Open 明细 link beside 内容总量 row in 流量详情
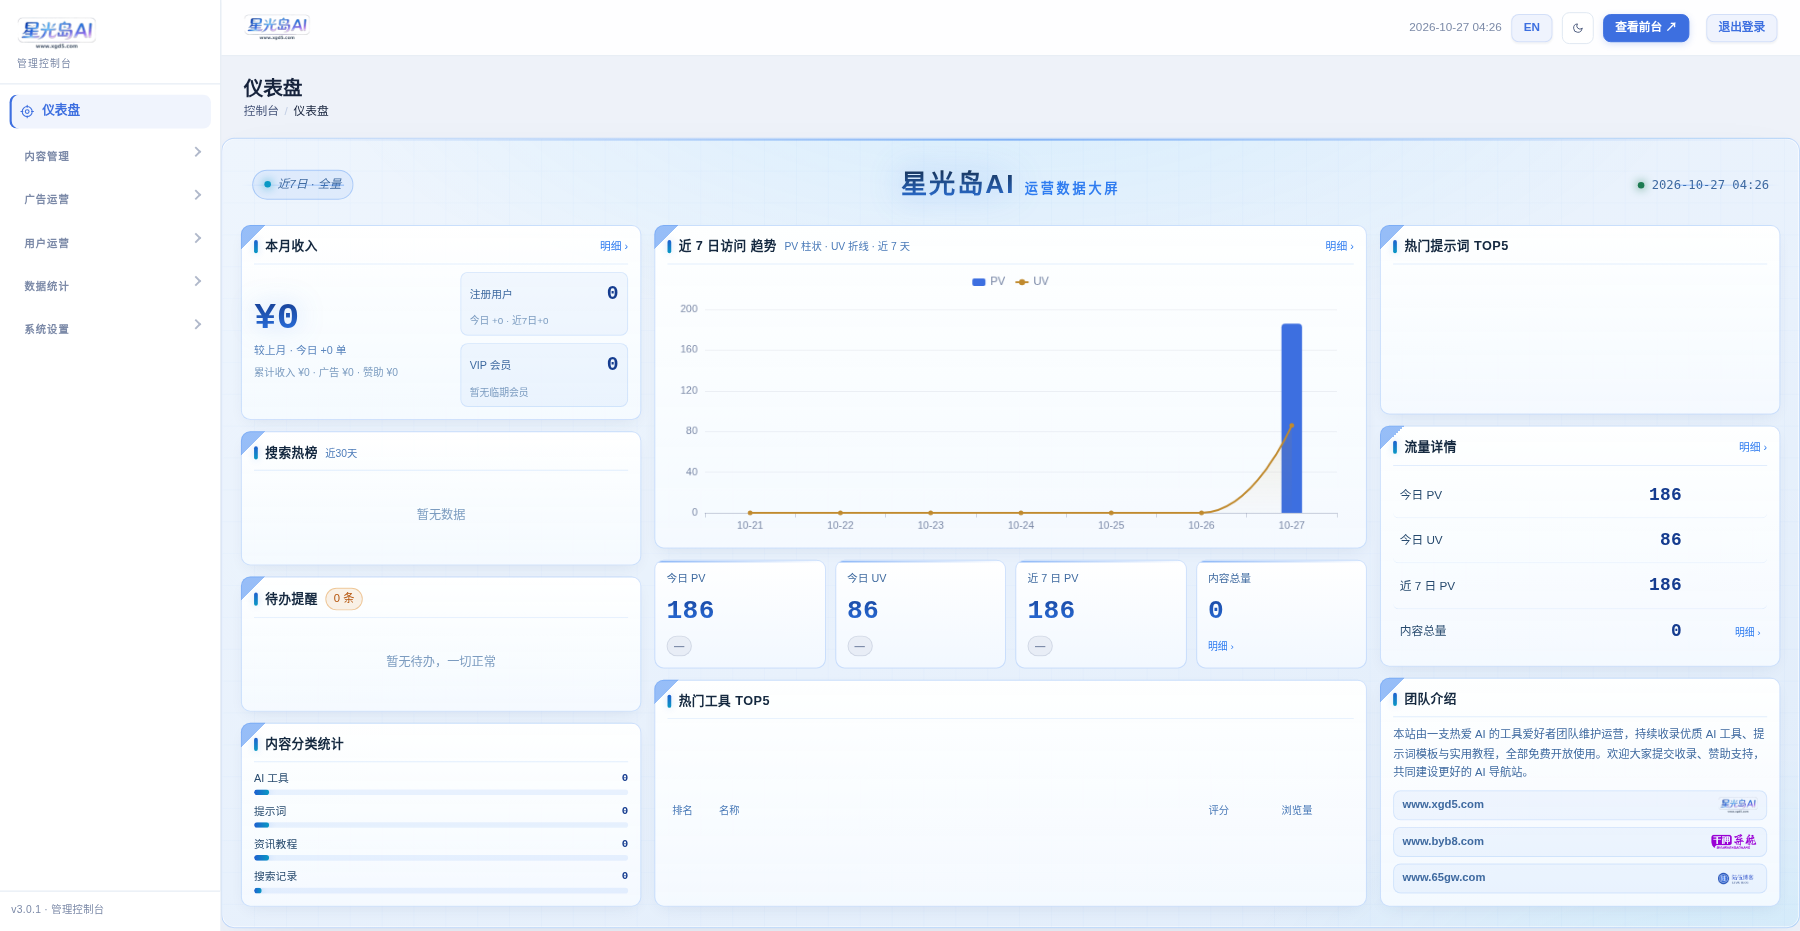The image size is (1800, 931). (1747, 632)
